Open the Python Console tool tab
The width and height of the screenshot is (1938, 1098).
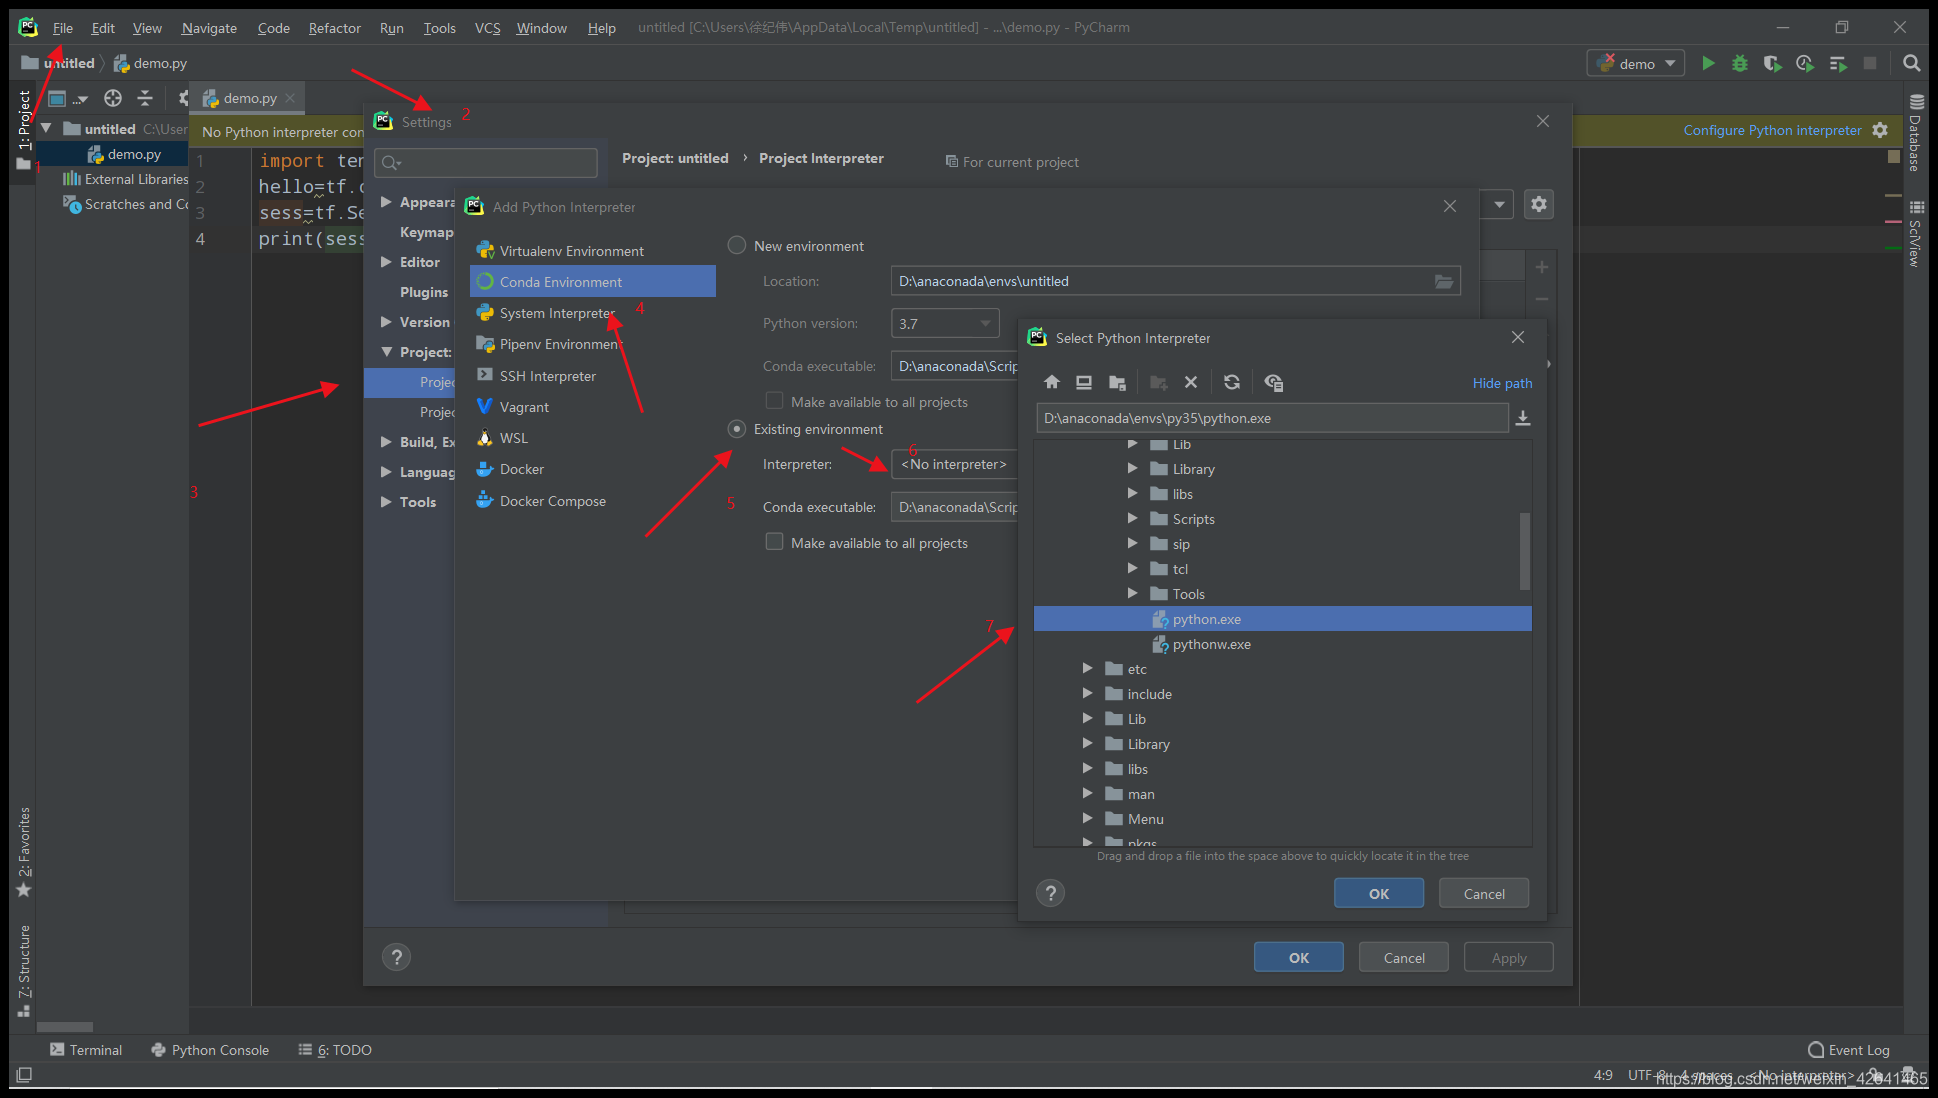click(210, 1050)
